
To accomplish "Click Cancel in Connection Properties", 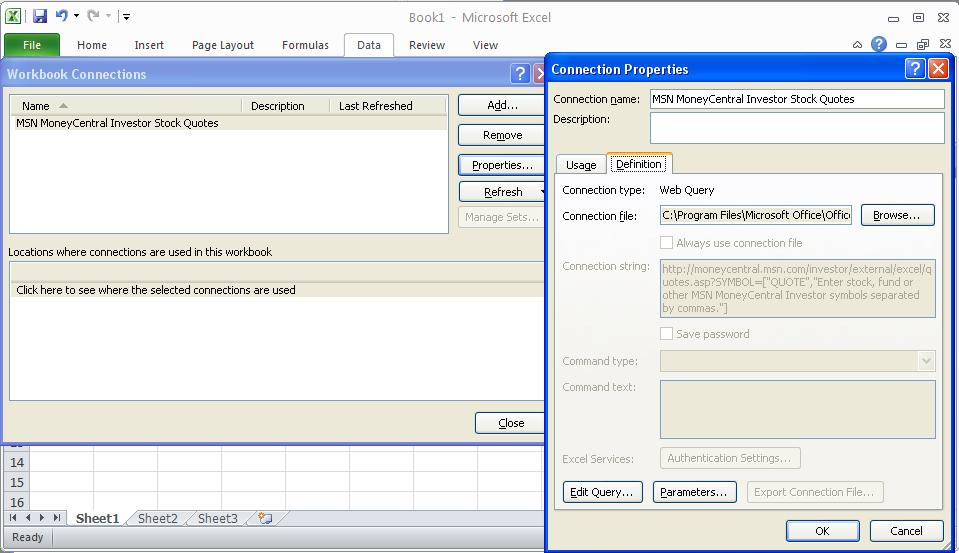I will coord(906,531).
